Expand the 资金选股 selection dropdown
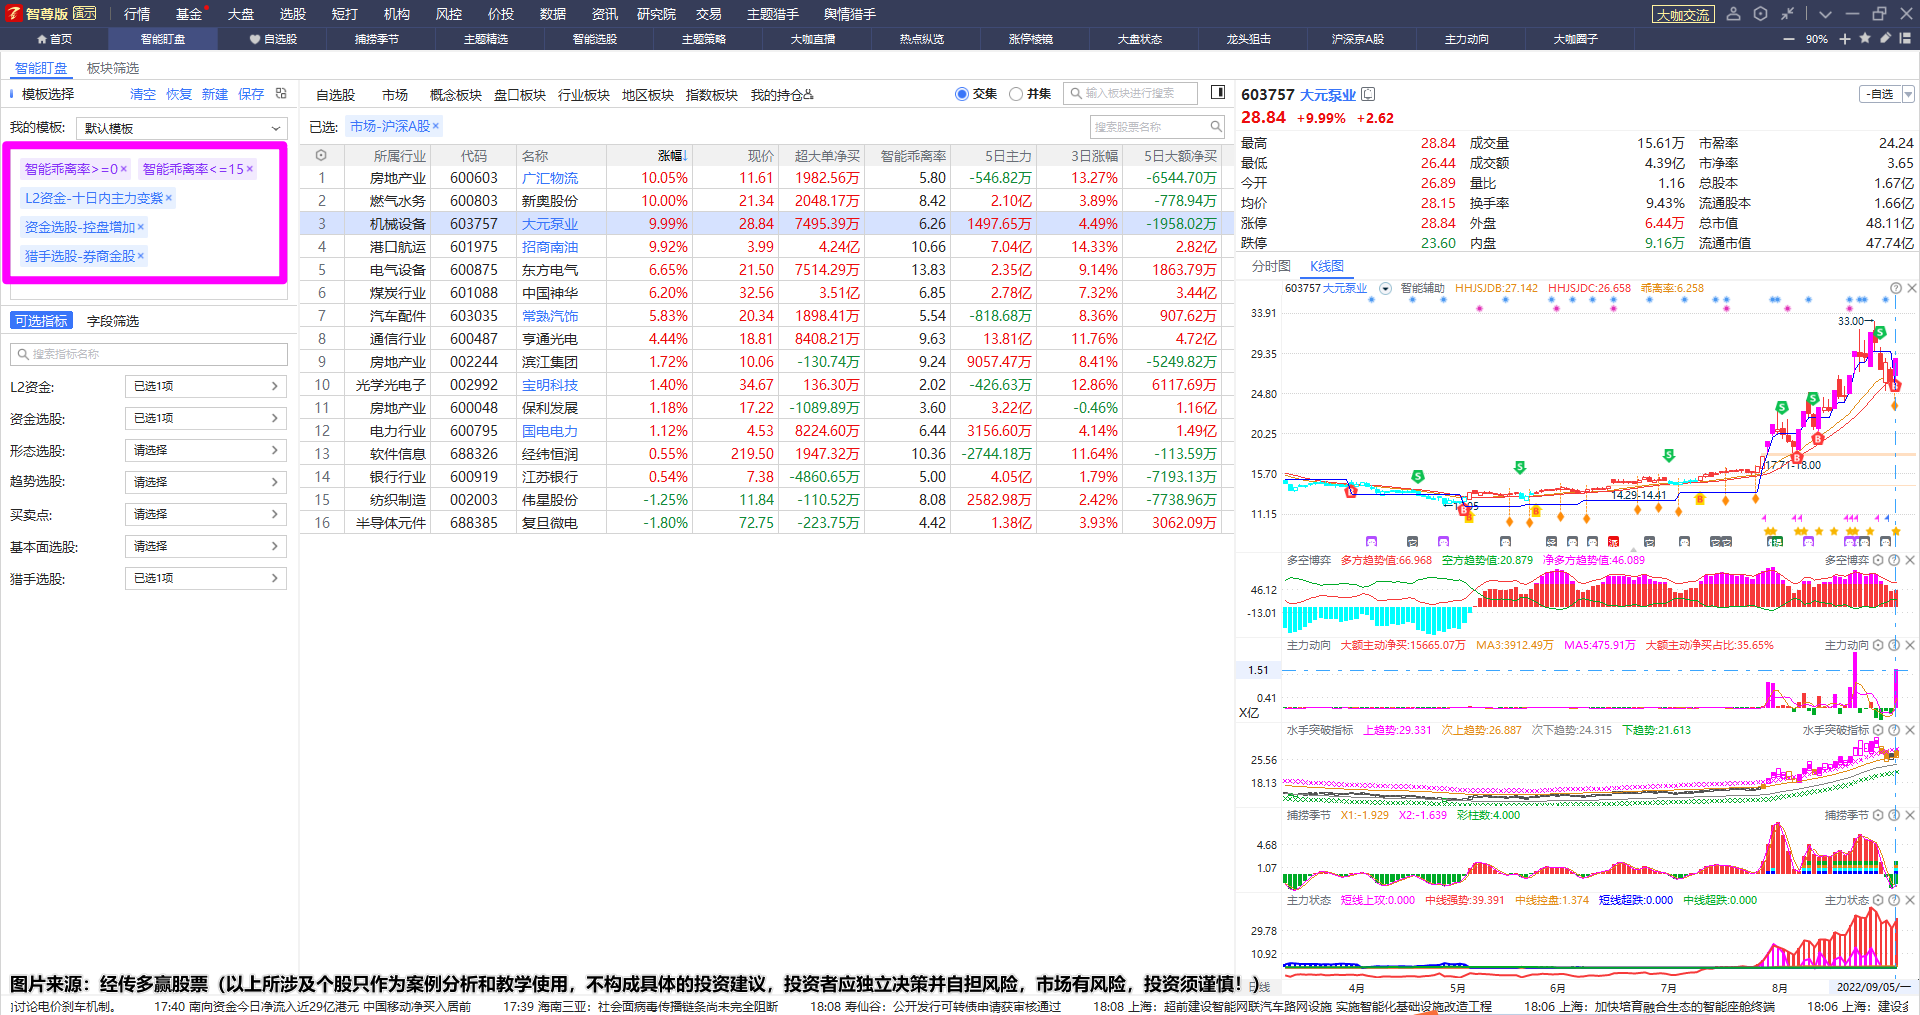The height and width of the screenshot is (1015, 1920). click(x=206, y=418)
